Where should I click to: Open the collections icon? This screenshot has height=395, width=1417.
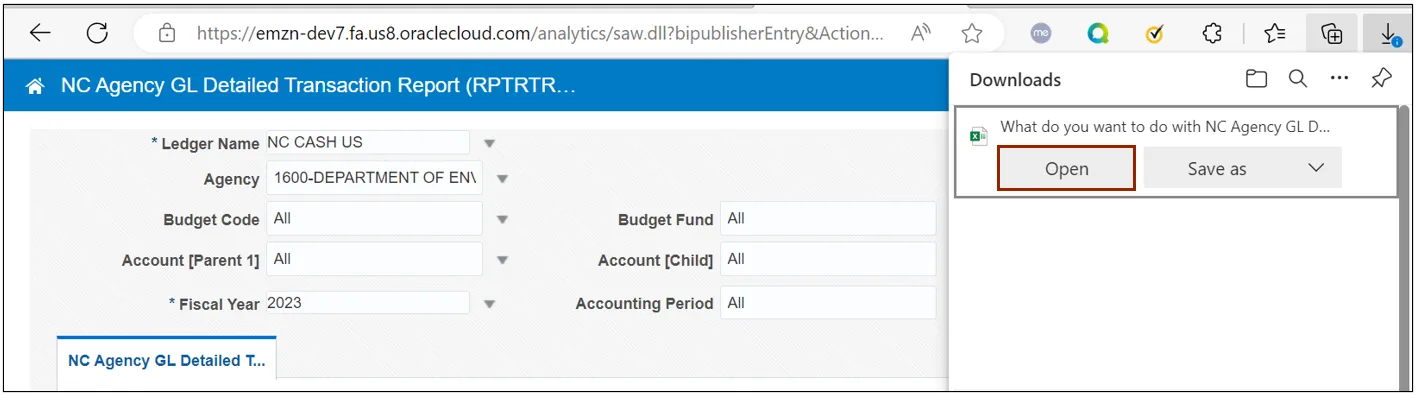pos(1331,34)
